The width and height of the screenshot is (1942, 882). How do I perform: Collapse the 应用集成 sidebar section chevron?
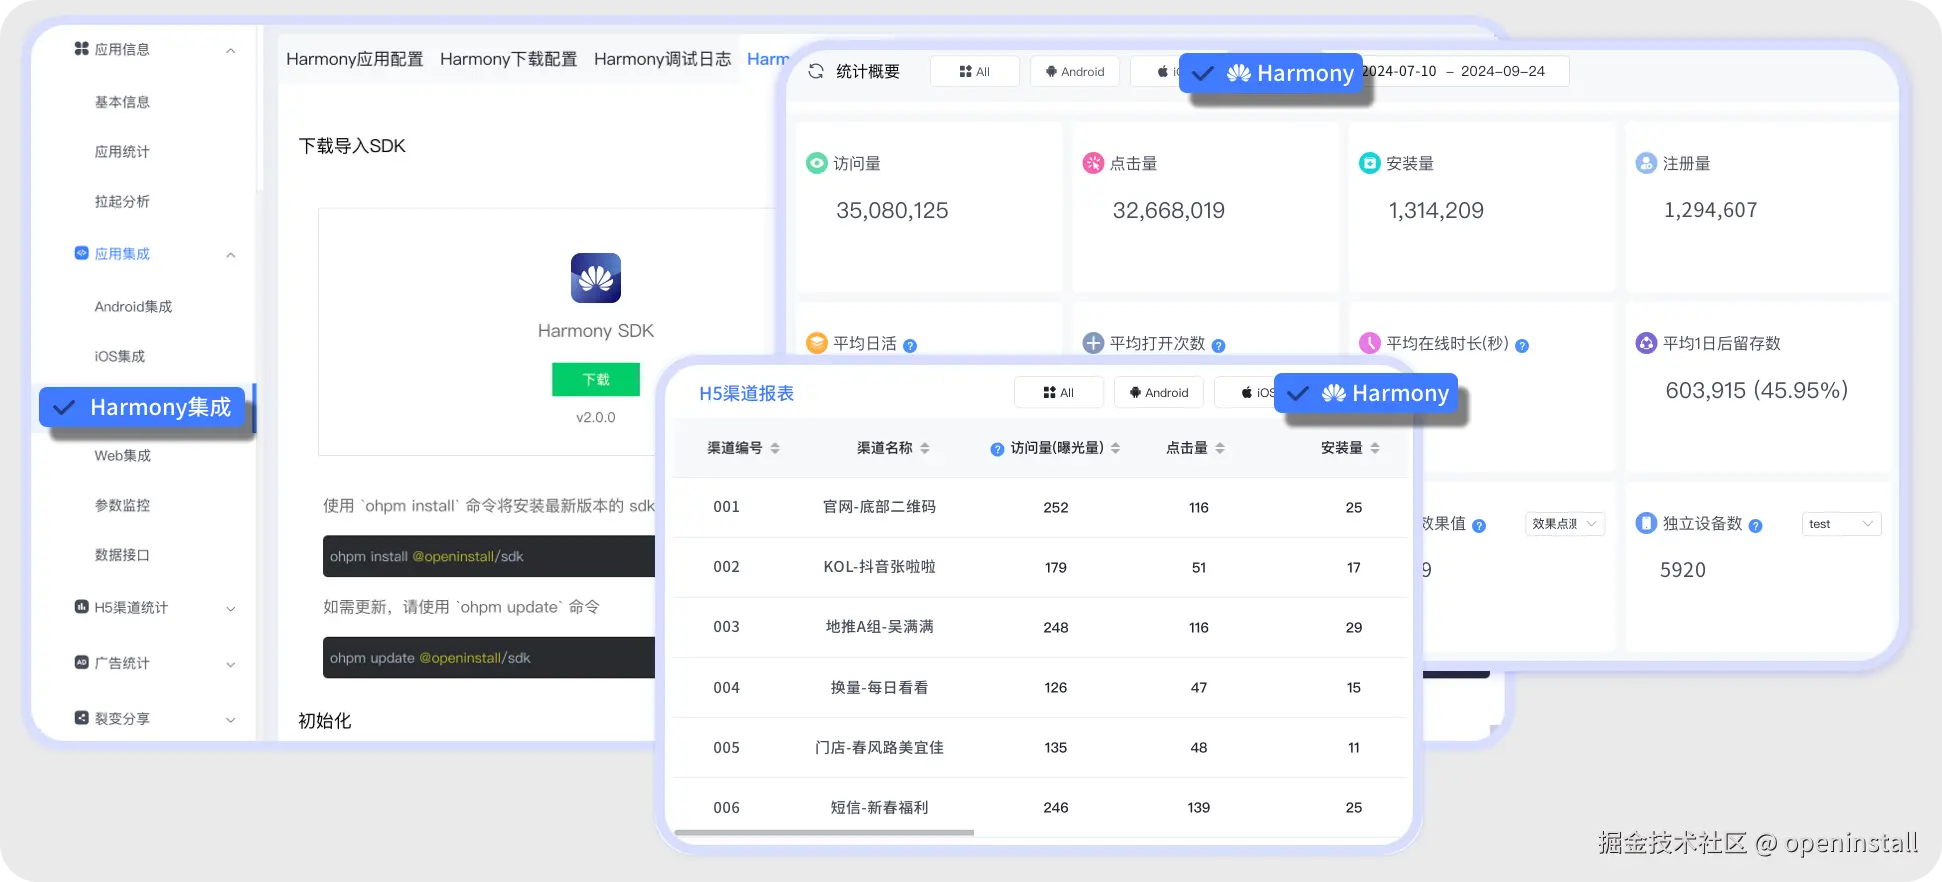[x=231, y=254]
